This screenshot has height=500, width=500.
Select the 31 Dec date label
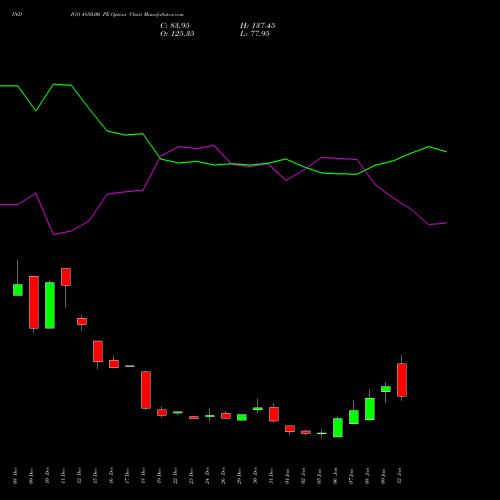tap(271, 476)
